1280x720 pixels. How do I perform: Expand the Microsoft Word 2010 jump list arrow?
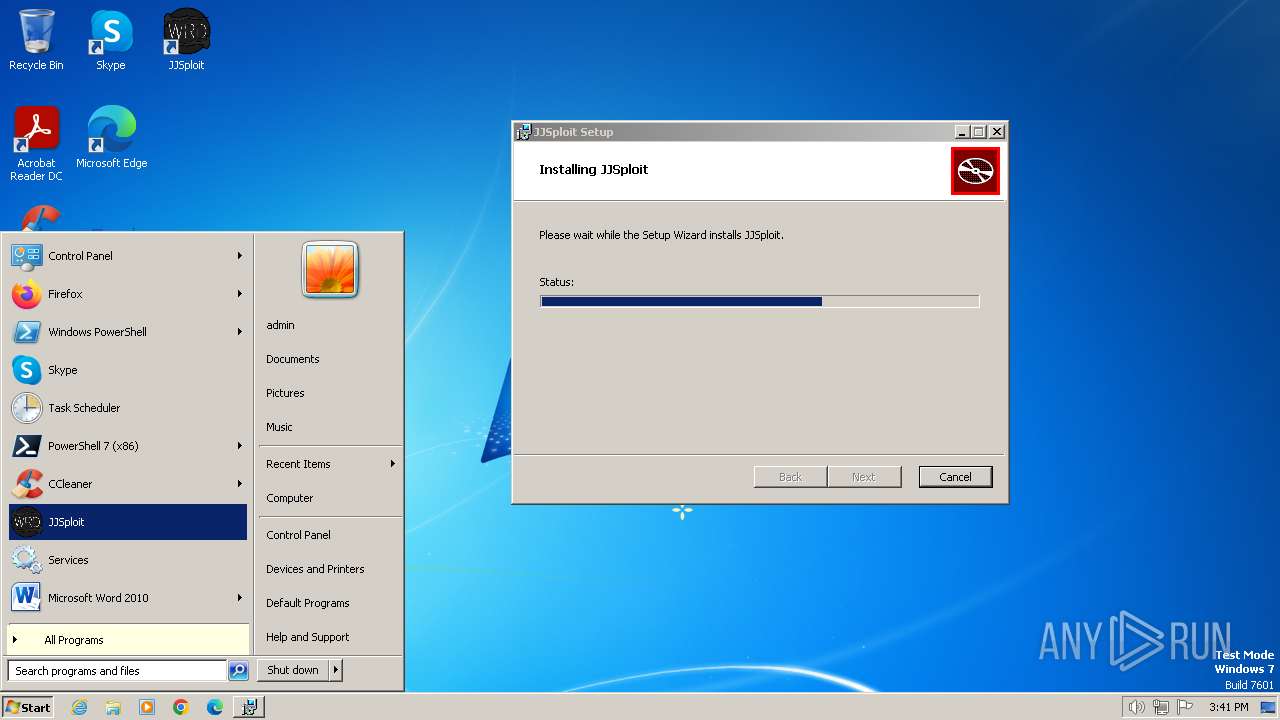(240, 598)
